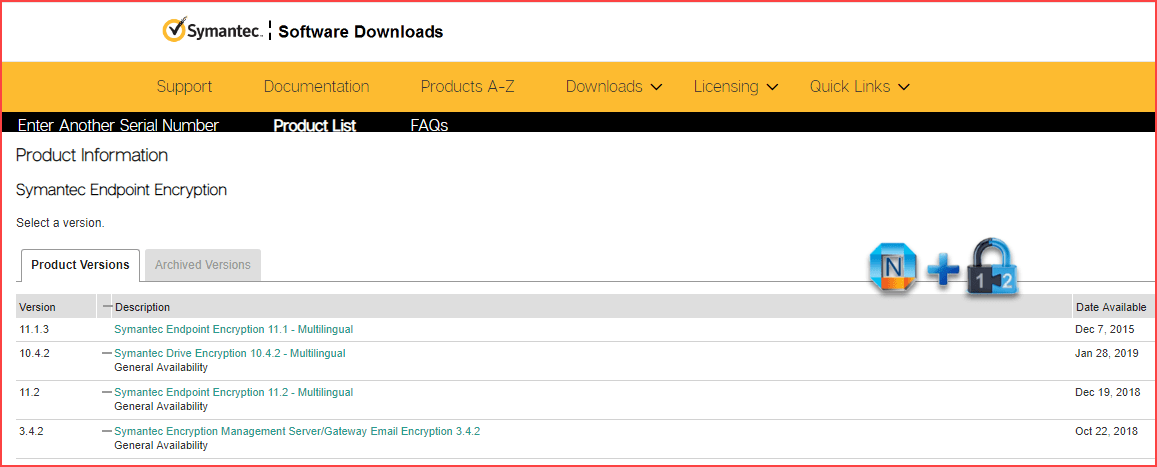Open Encryption Management Server/Gateway Email Encryption 3.4.2

tap(297, 431)
